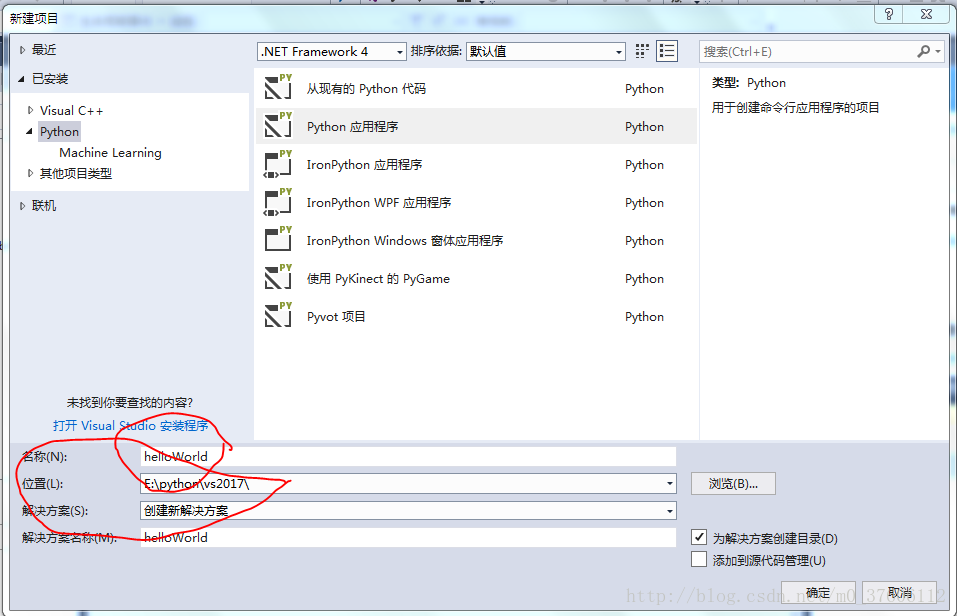Click the Pyvot 项目 template icon
Viewport: 957px width, 616px height.
pyautogui.click(x=278, y=316)
